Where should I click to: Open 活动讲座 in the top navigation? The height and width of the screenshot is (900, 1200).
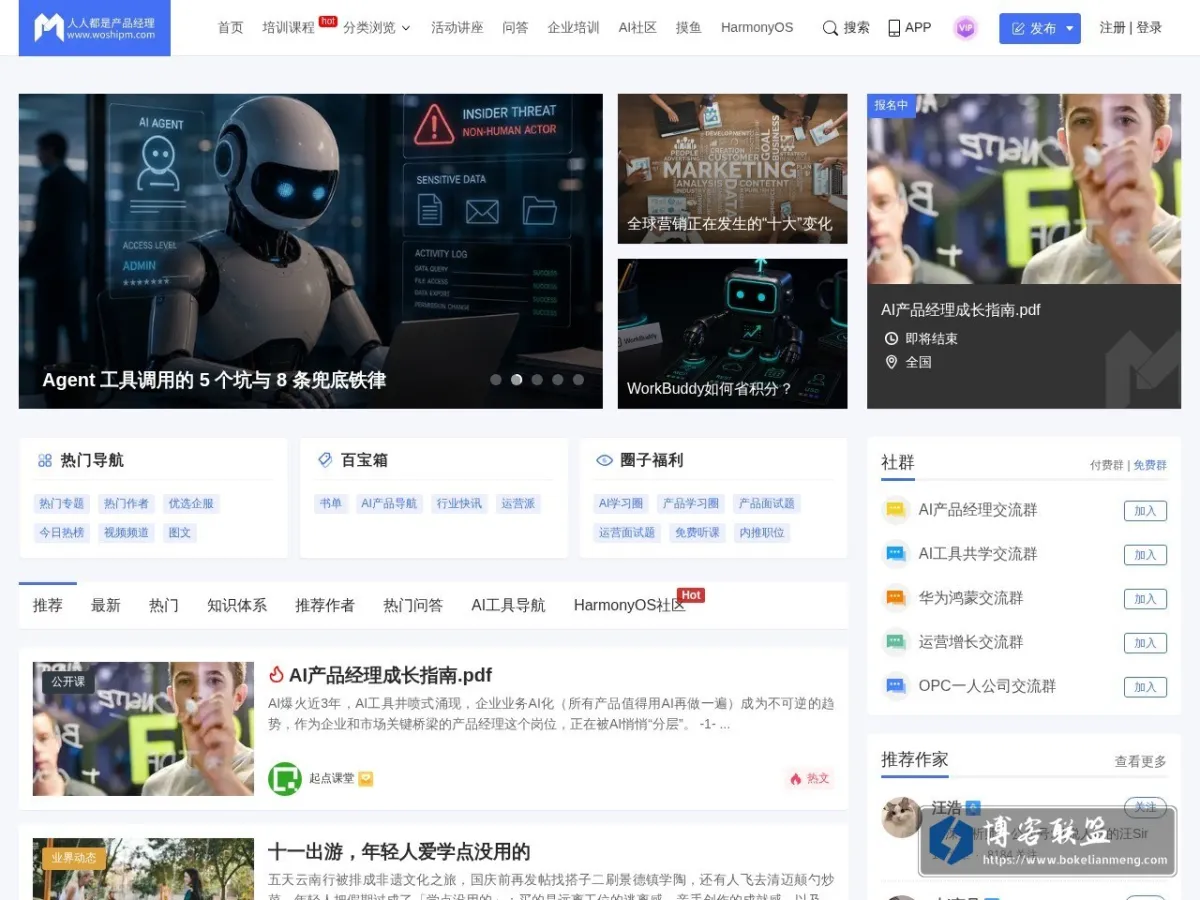coord(457,28)
